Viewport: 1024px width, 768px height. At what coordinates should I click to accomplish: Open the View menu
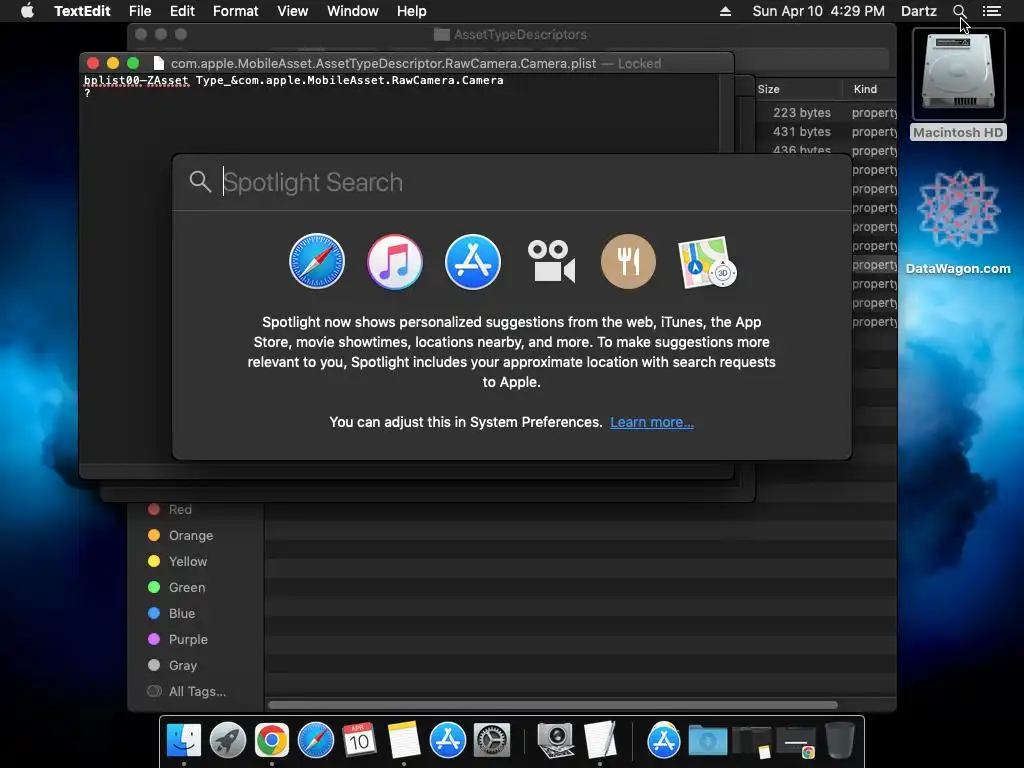coord(292,11)
